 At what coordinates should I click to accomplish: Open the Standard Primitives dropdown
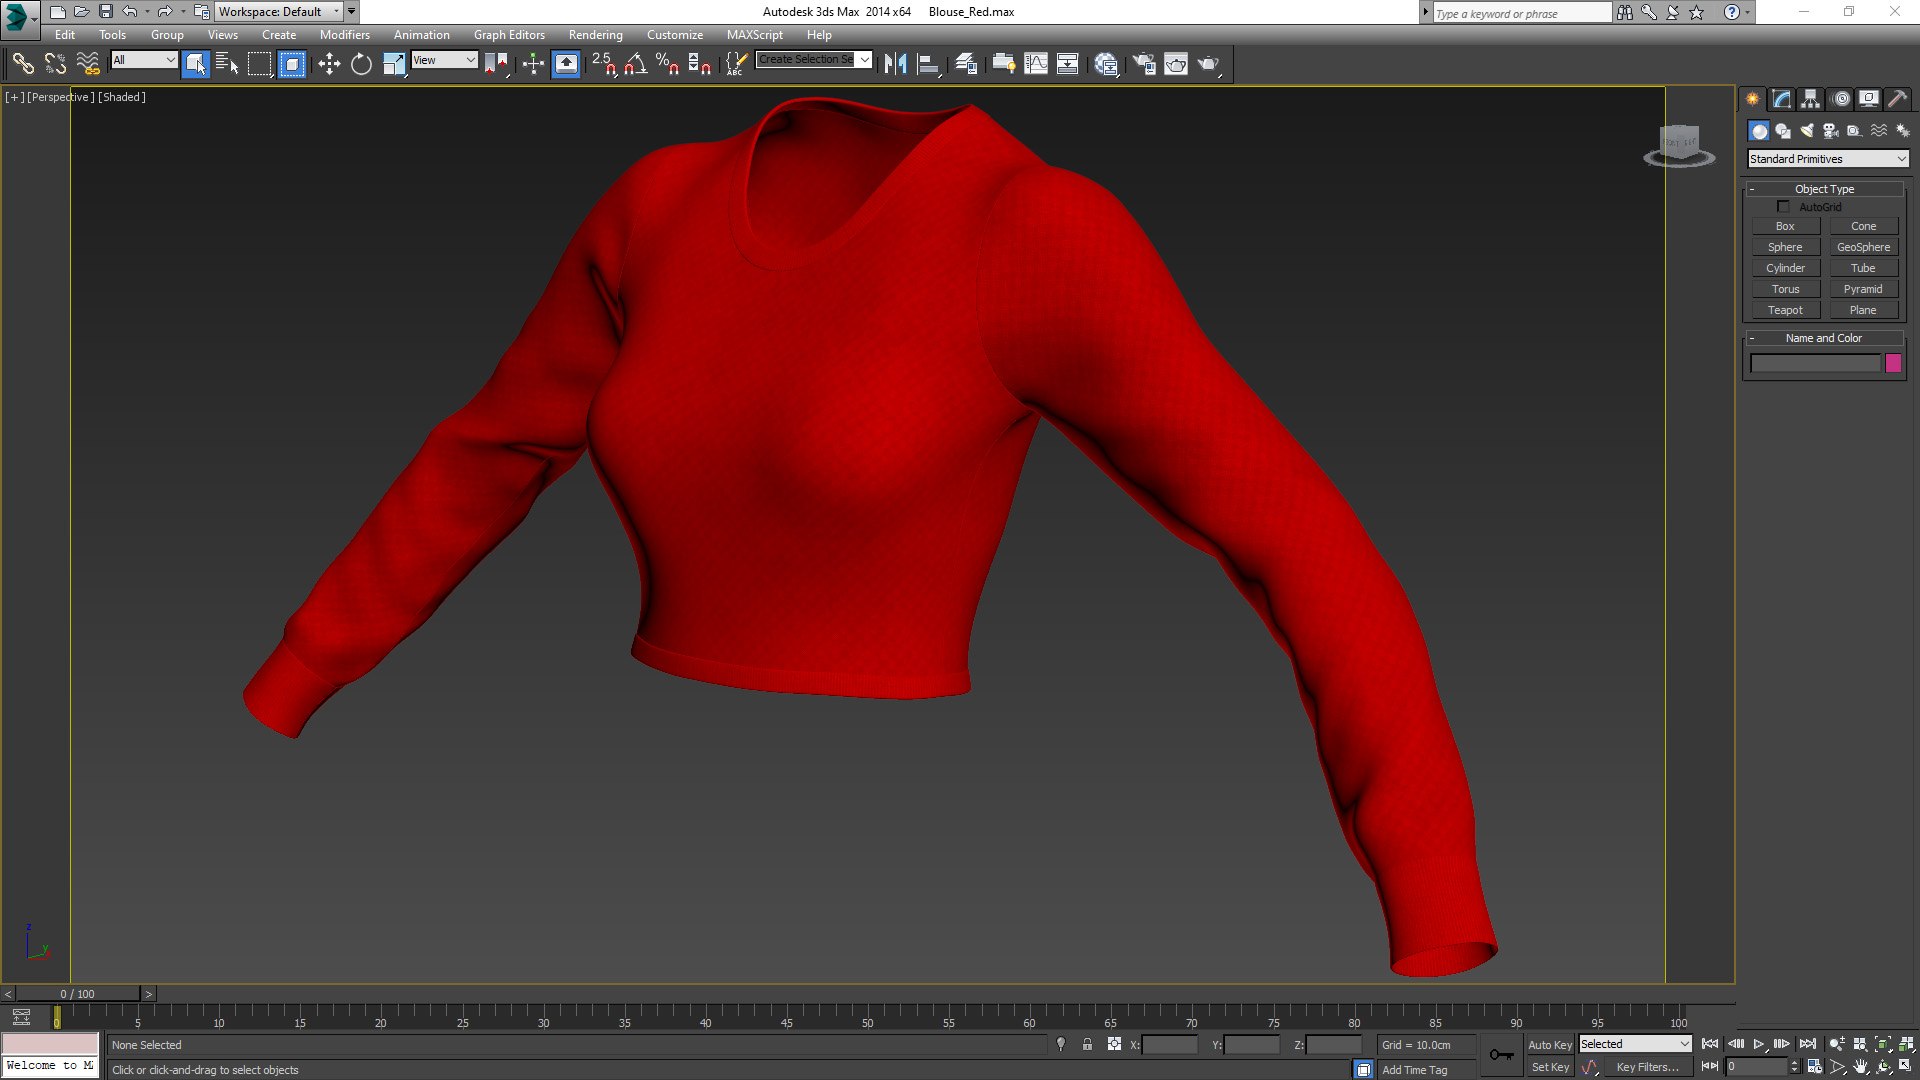[1828, 159]
